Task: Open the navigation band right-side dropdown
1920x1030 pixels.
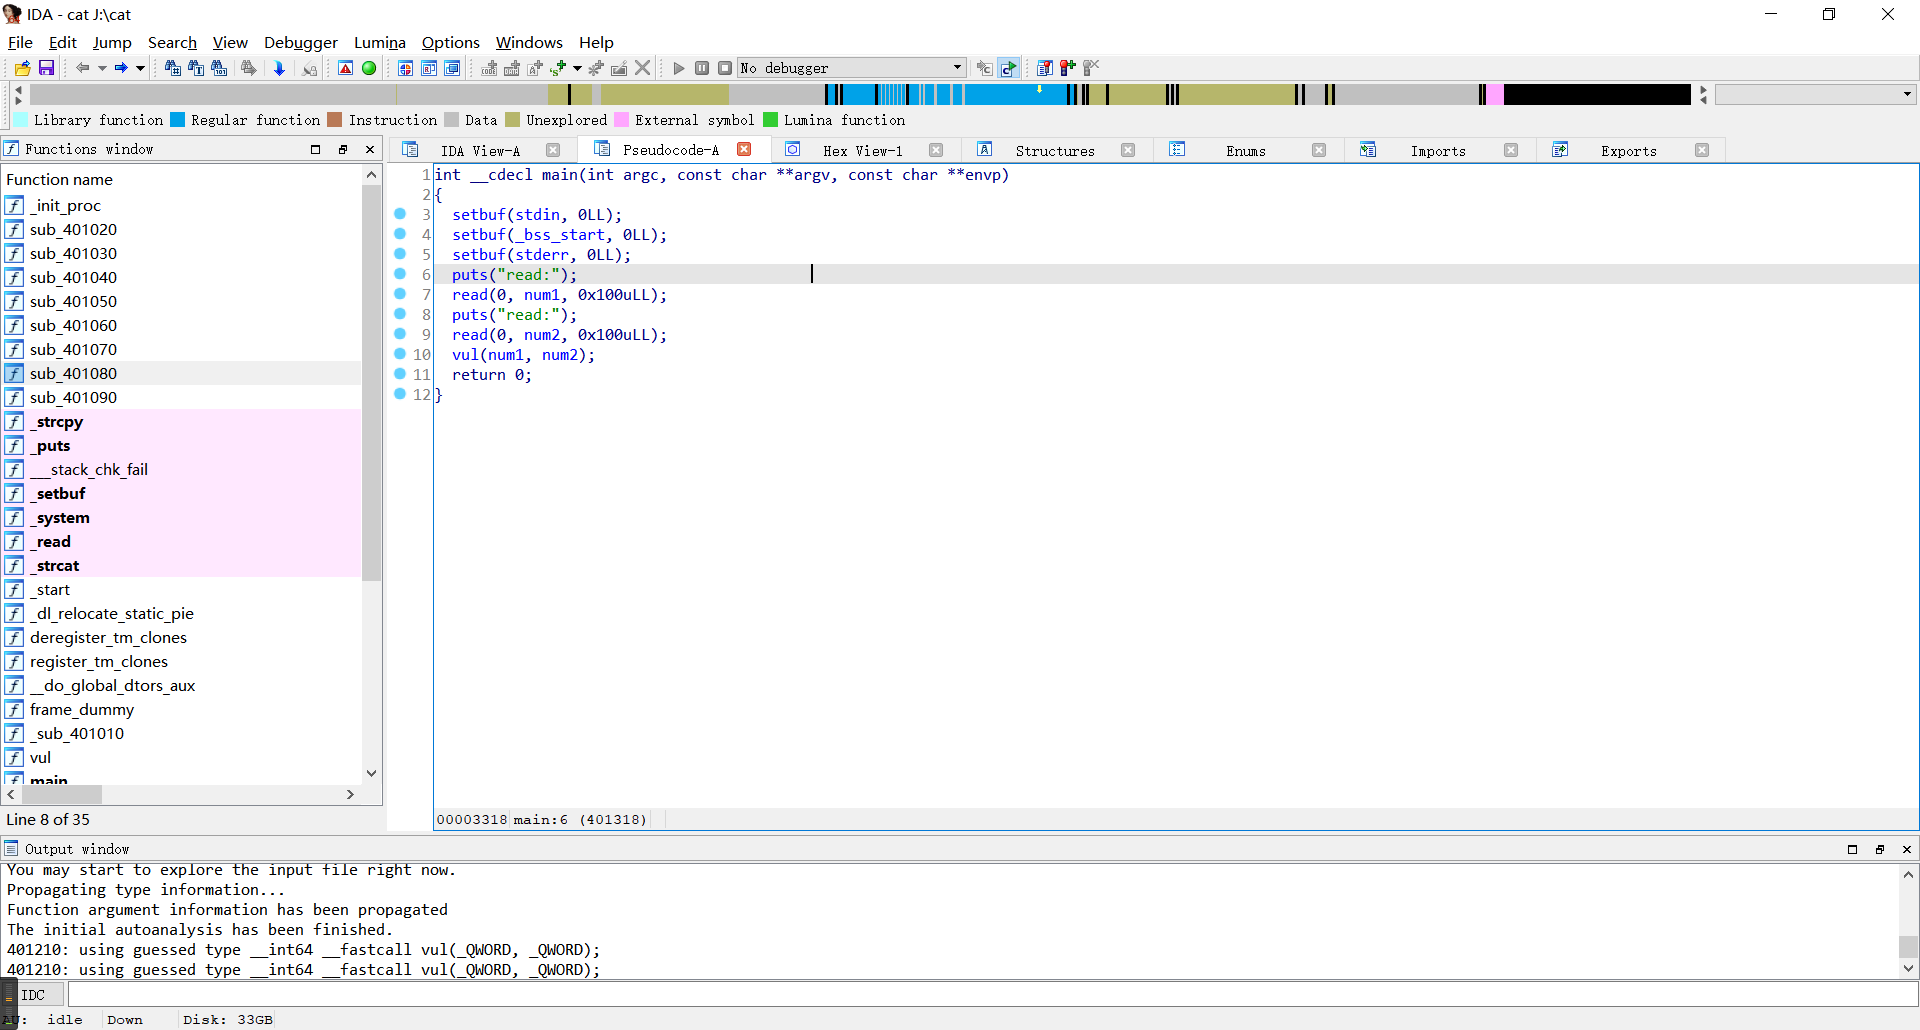Action: click(x=1907, y=94)
